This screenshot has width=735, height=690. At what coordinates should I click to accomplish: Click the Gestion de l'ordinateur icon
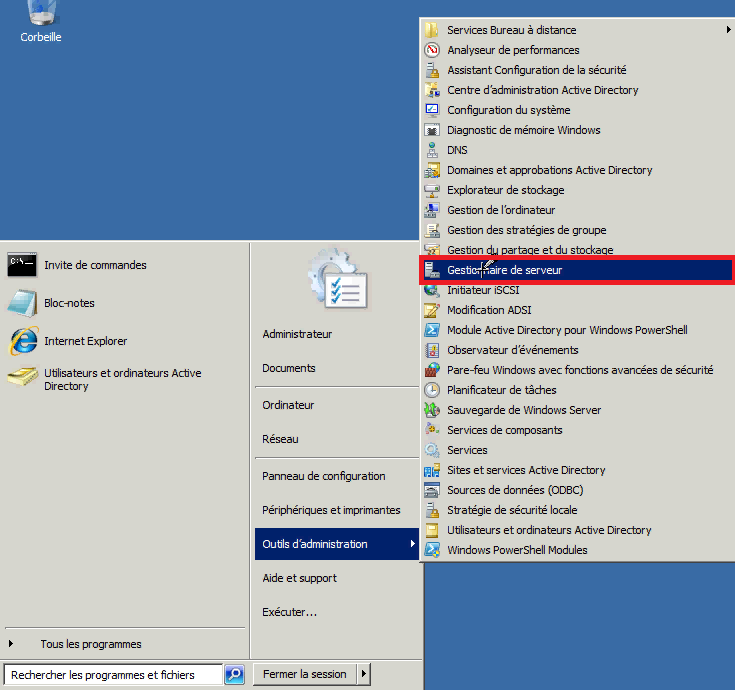tap(432, 210)
